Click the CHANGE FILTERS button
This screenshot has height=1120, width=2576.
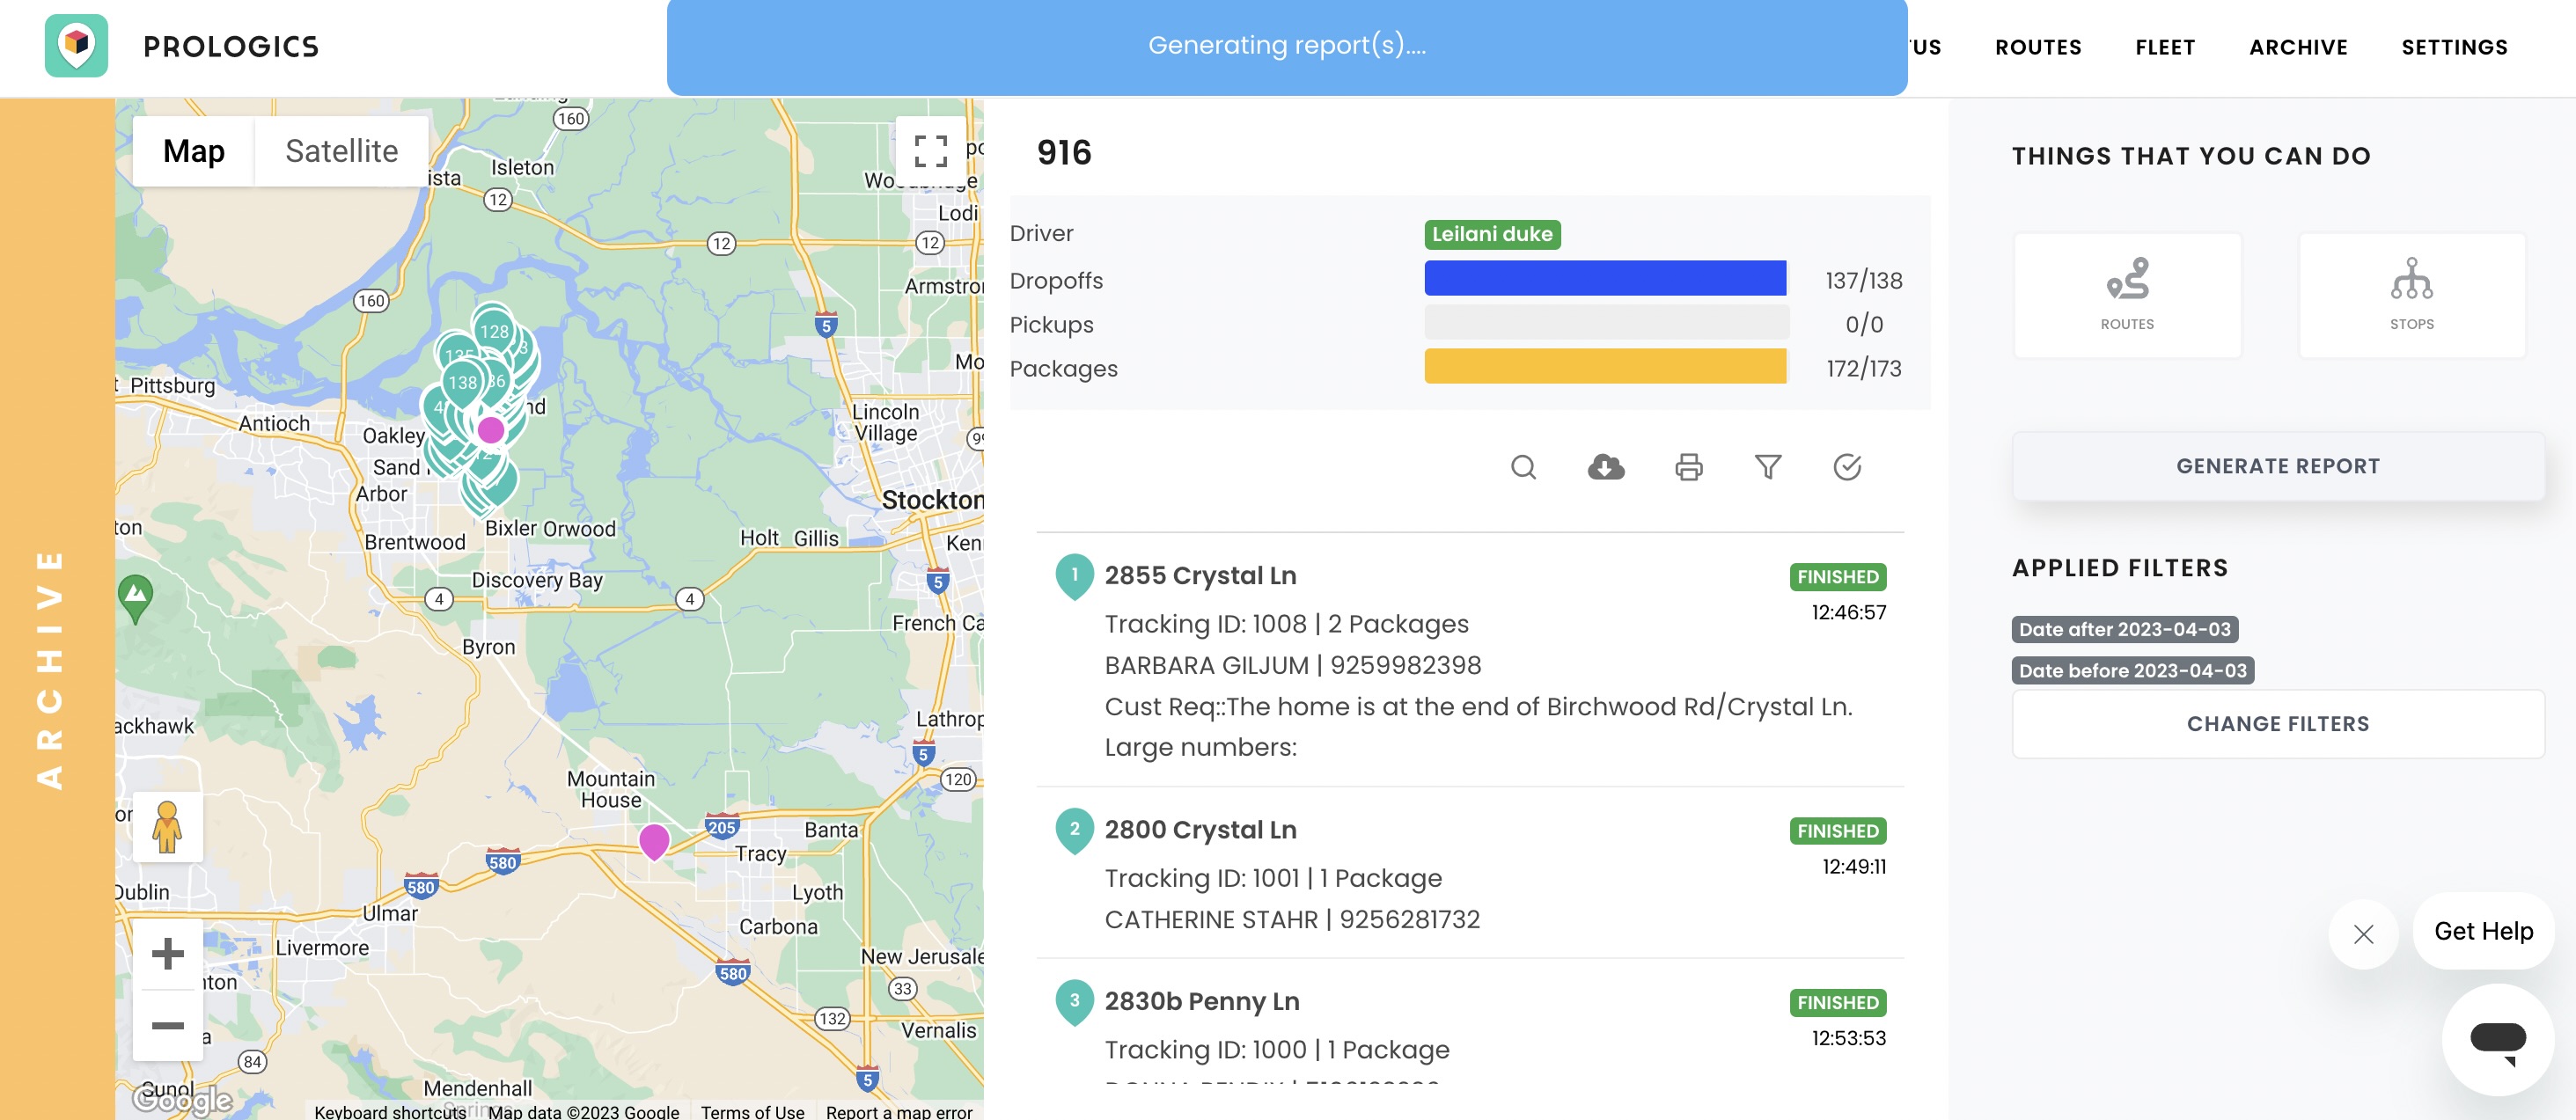2277,723
